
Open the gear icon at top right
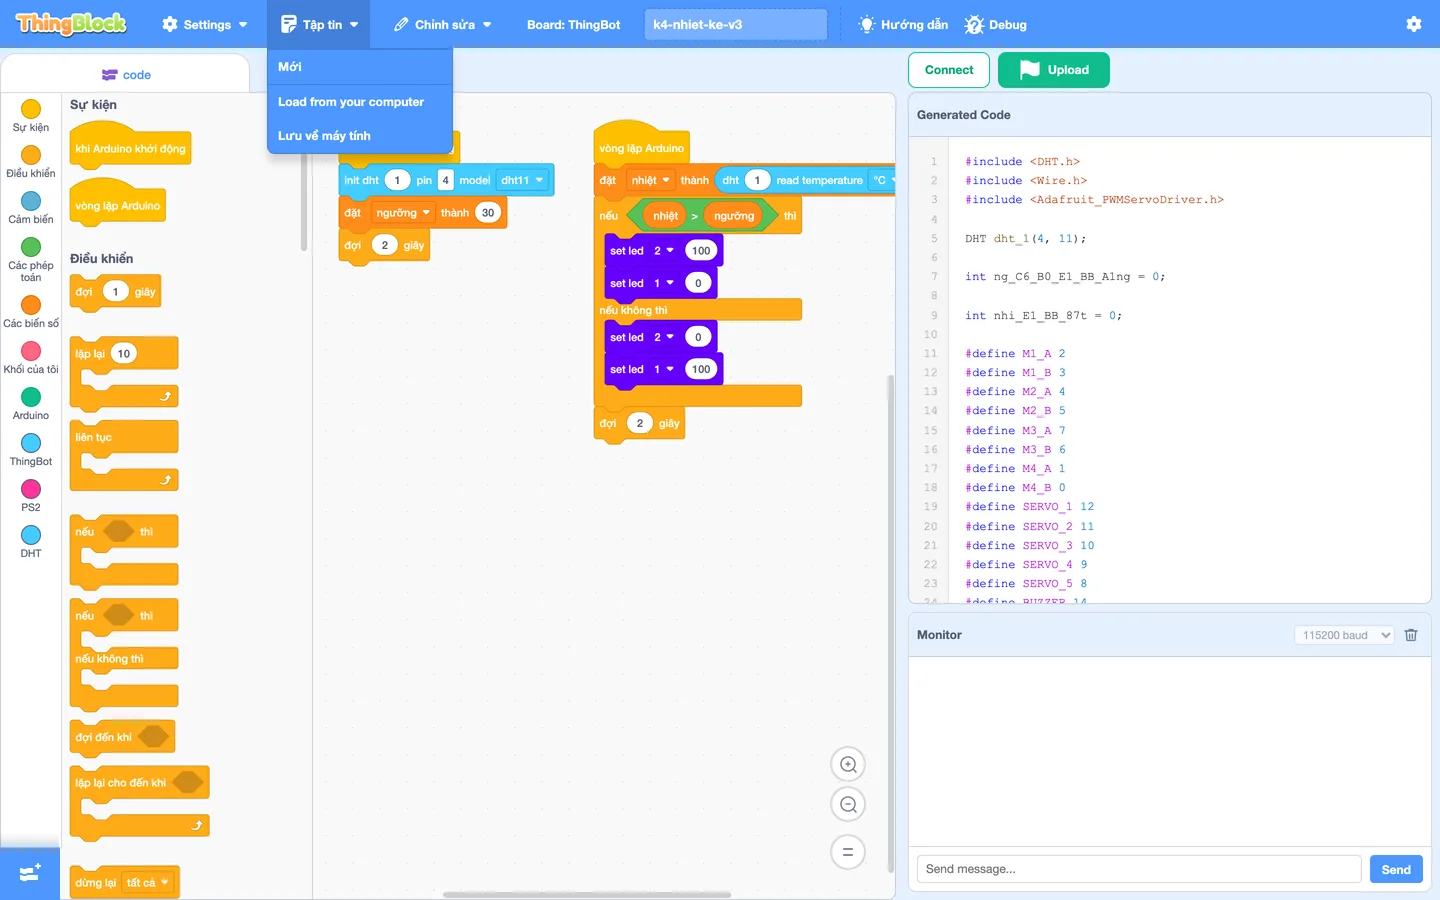[x=1413, y=24]
